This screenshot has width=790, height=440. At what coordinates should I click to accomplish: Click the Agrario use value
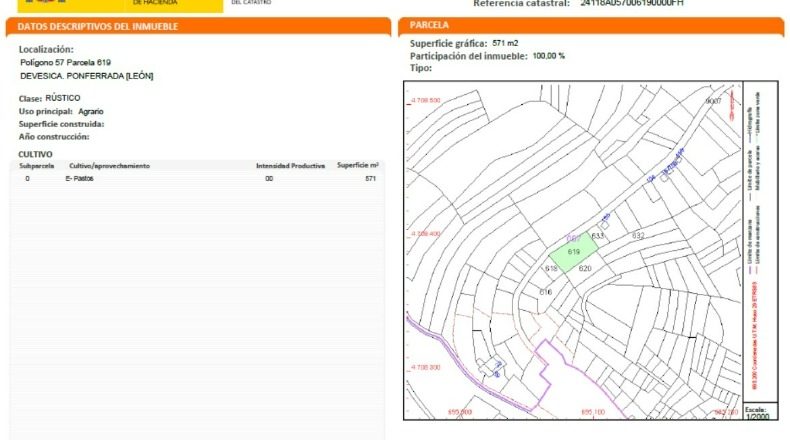[x=91, y=111]
